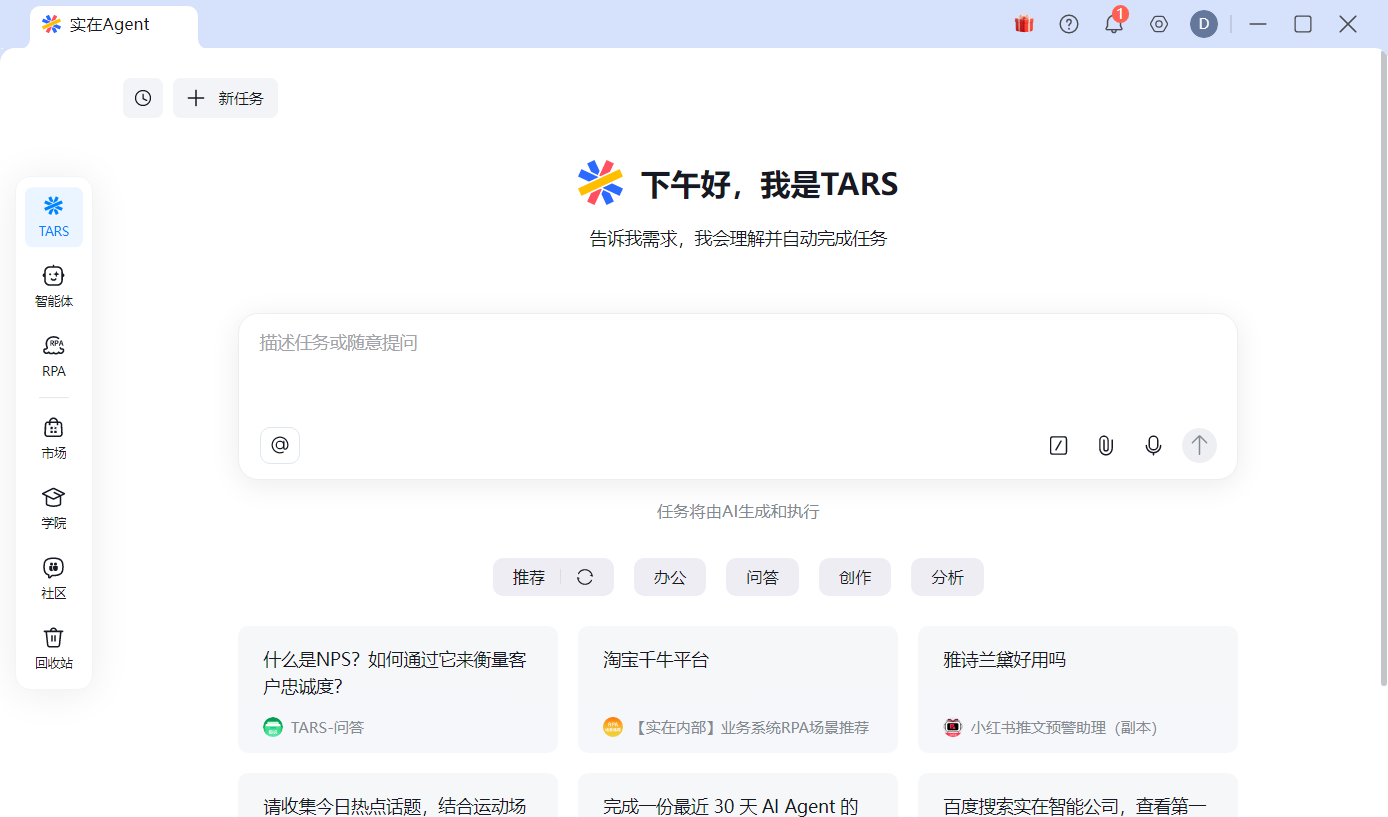Refresh recommendations with circular arrows icon
Image resolution: width=1388 pixels, height=817 pixels.
(586, 577)
